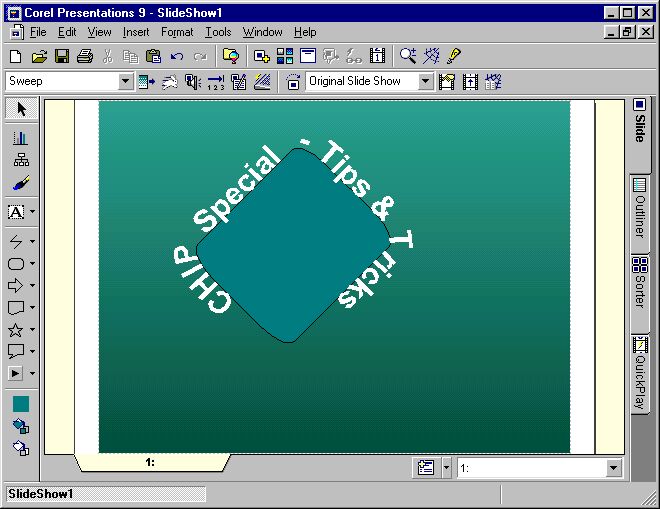The image size is (660, 509).
Task: Click the display sequence 123 icon
Action: (216, 82)
